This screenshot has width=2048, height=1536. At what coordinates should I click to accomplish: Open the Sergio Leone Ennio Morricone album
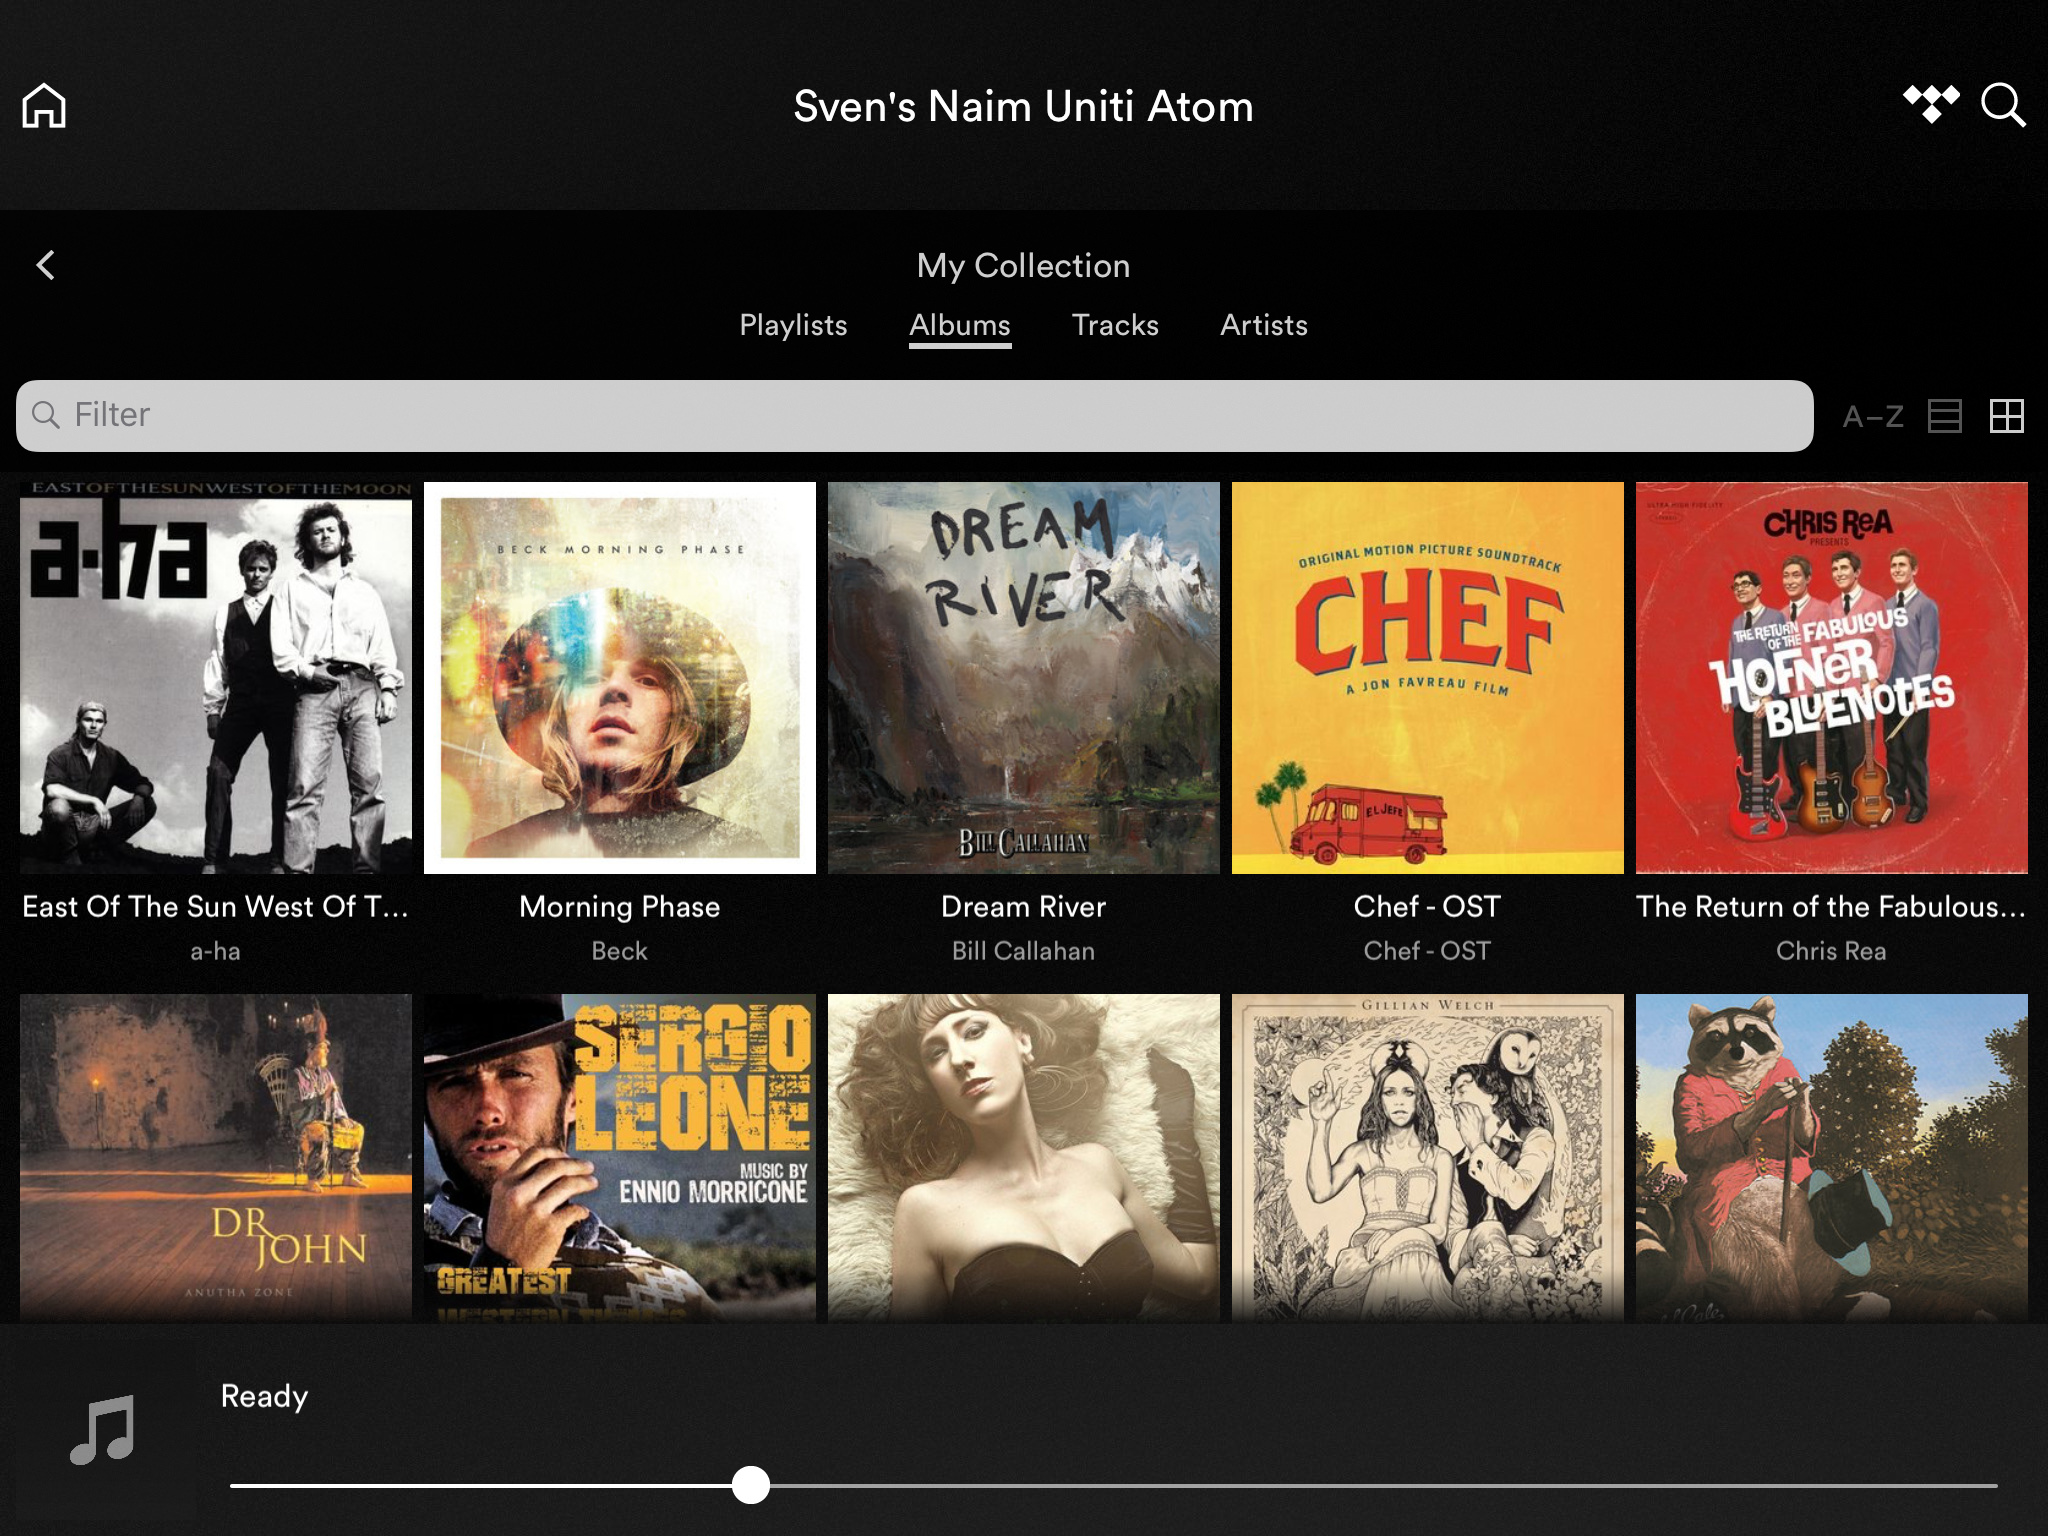[620, 1157]
